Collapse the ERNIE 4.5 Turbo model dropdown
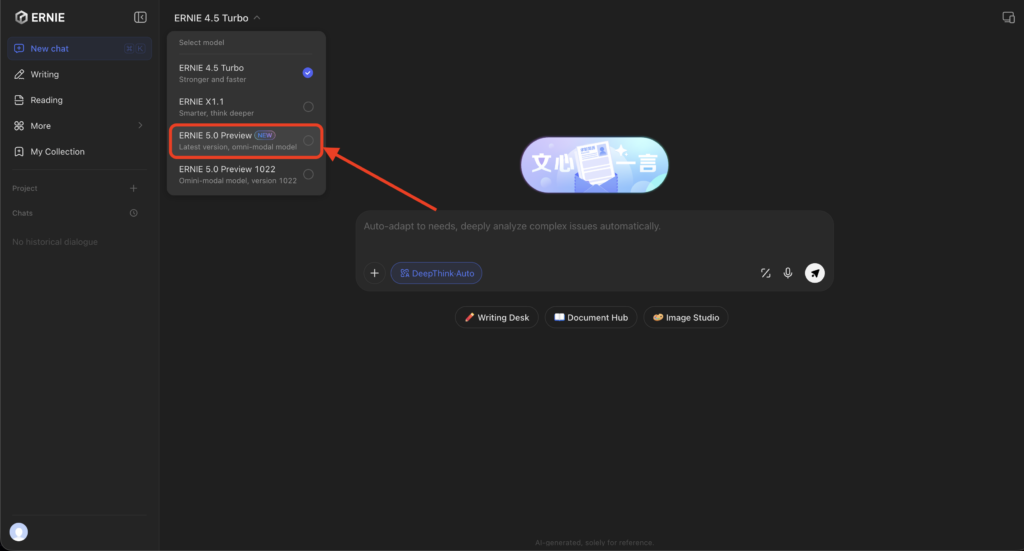The width and height of the screenshot is (1024, 551). pos(217,18)
